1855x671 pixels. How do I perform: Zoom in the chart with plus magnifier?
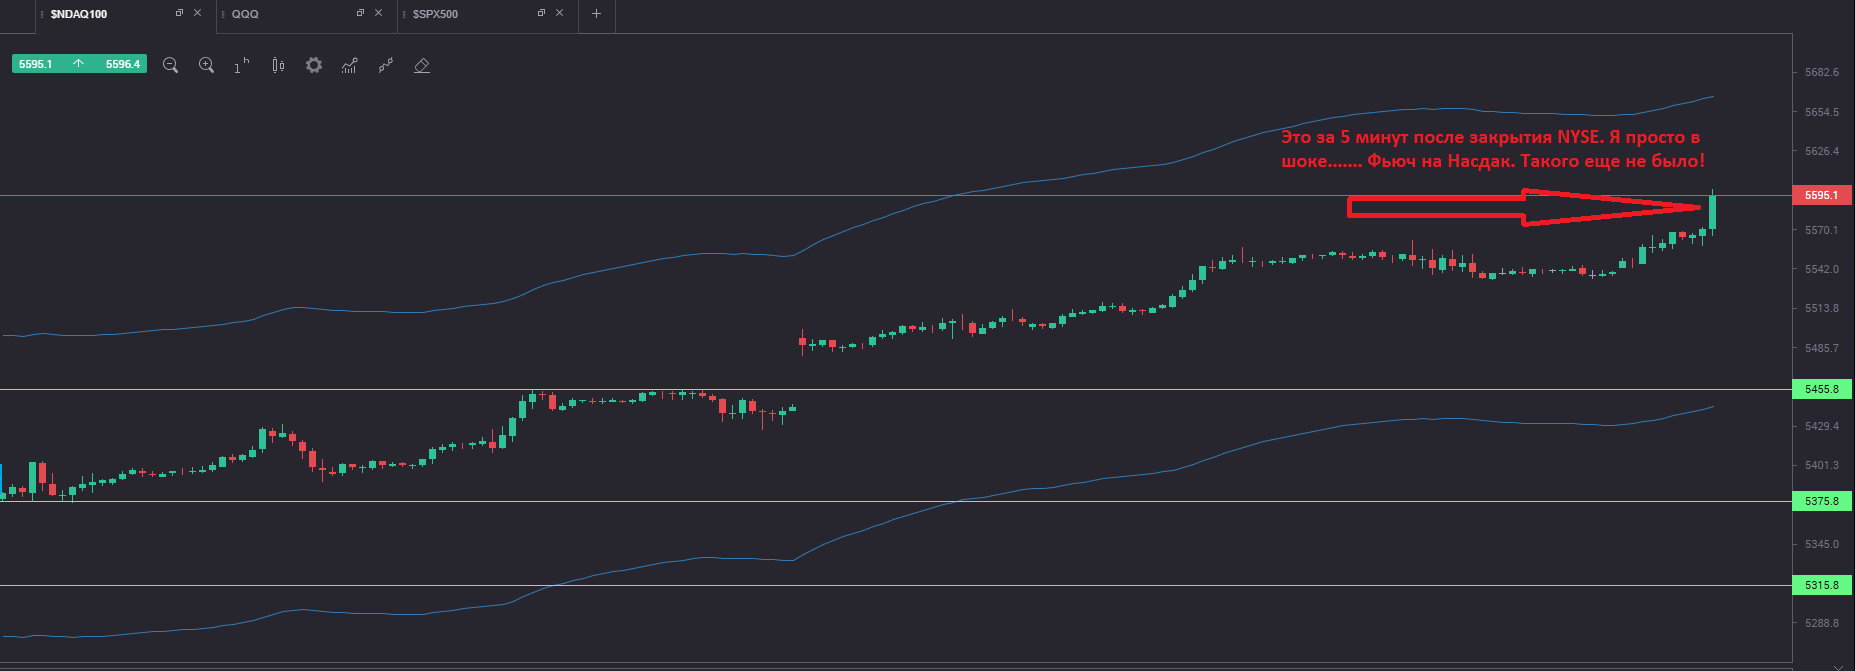(x=207, y=65)
